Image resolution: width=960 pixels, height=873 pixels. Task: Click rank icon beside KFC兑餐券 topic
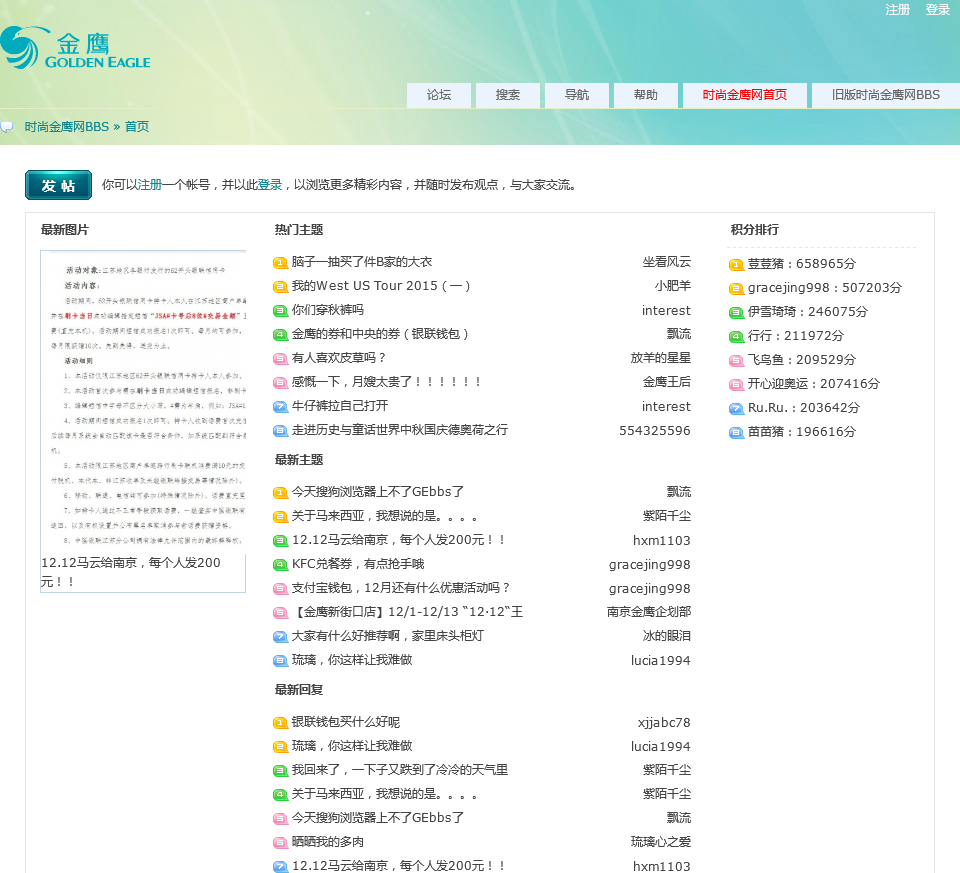click(280, 565)
